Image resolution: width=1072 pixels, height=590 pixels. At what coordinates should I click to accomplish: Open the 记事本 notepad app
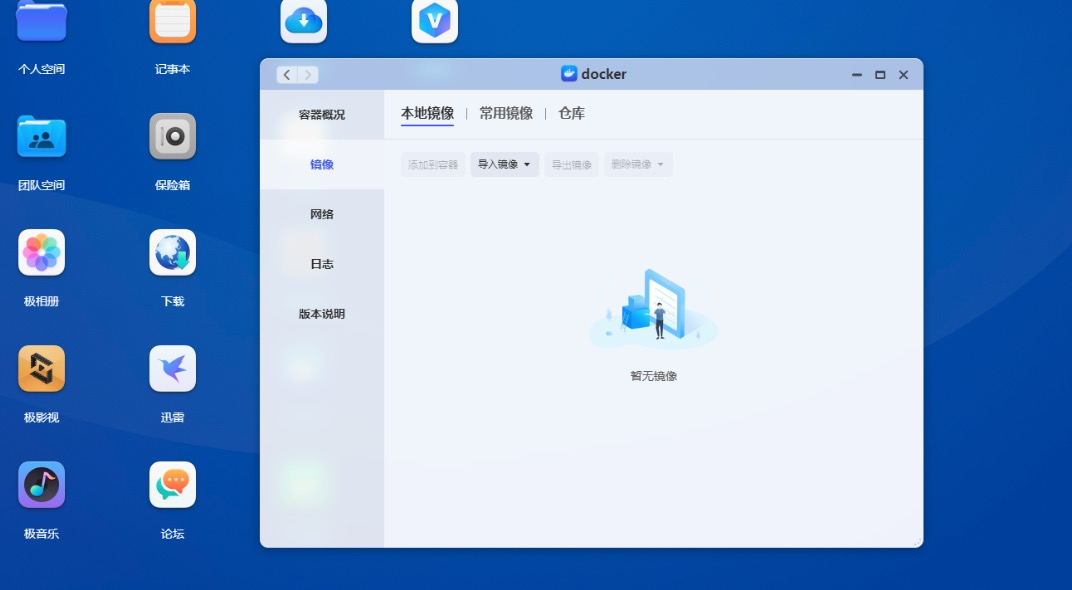point(172,21)
